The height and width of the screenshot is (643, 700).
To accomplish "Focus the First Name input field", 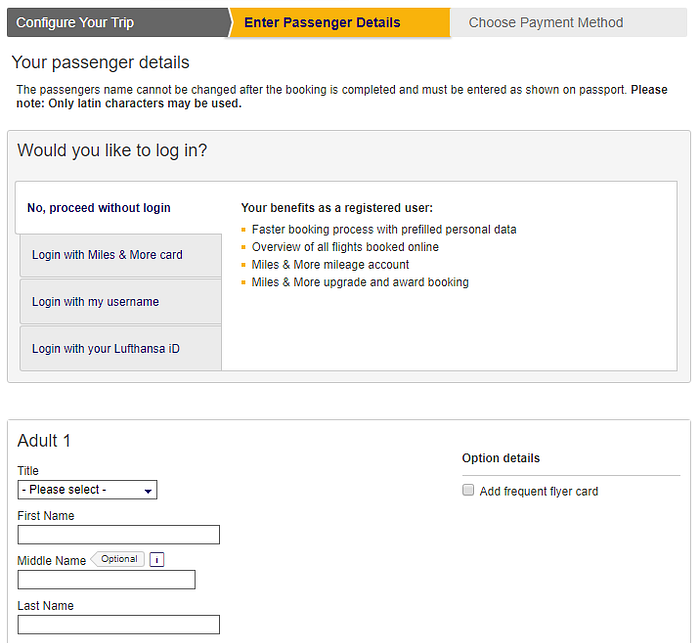I will coord(119,534).
